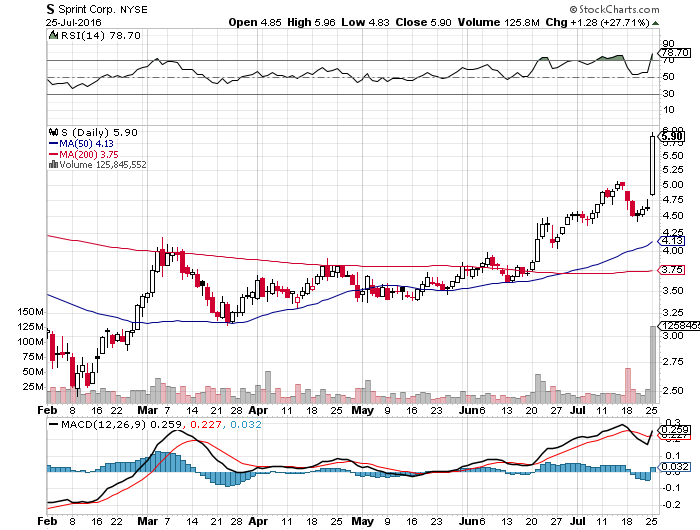Click the '75M' volume axis label
The height and width of the screenshot is (530, 700).
coord(33,357)
